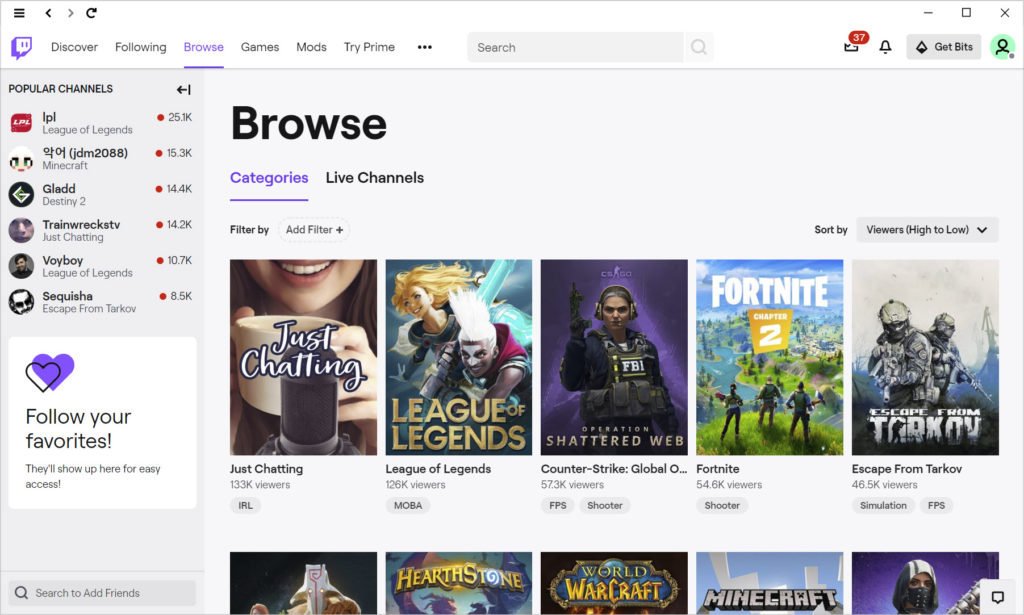Open the Following tab

click(x=140, y=47)
